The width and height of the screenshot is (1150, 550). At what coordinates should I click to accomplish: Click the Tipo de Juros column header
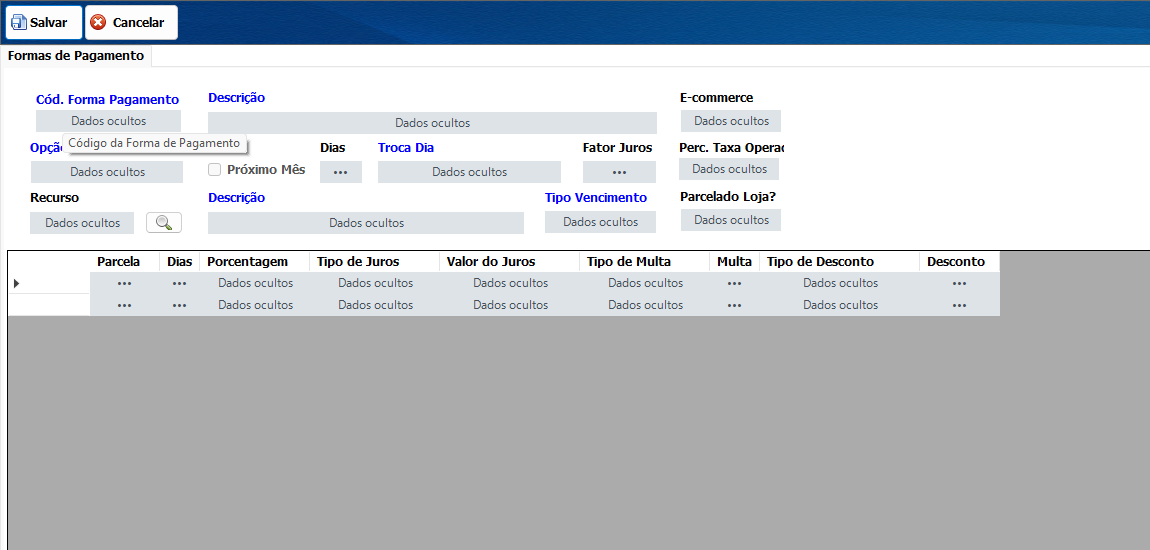(375, 262)
